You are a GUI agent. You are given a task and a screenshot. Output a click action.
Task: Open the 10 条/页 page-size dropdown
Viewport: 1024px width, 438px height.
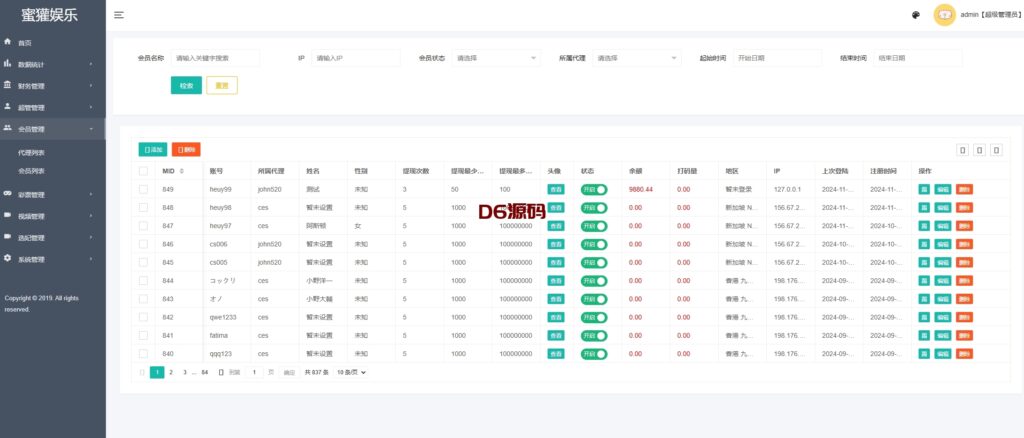(351, 372)
